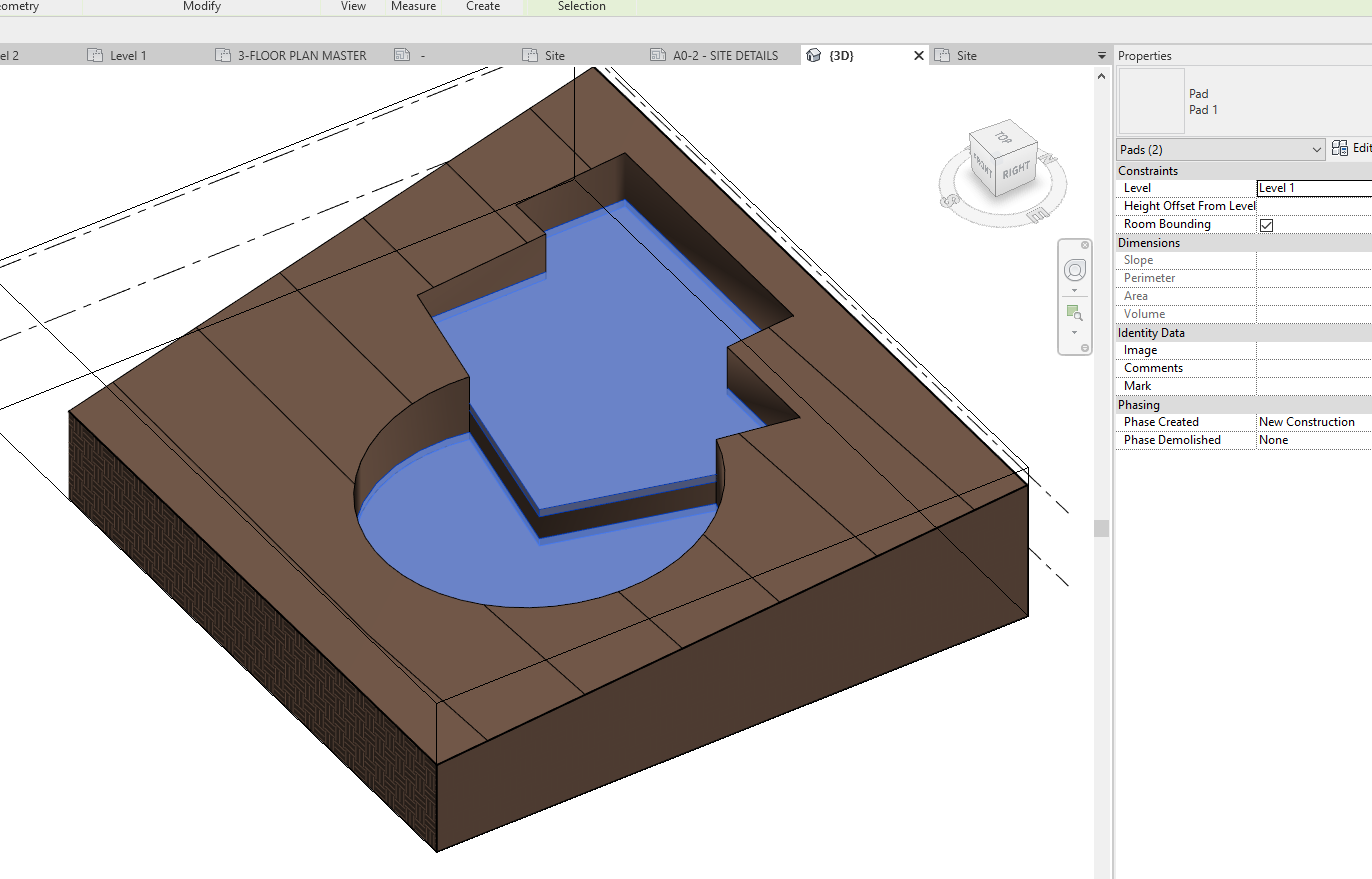Open the view tabs list dropdown arrow

click(x=1100, y=55)
